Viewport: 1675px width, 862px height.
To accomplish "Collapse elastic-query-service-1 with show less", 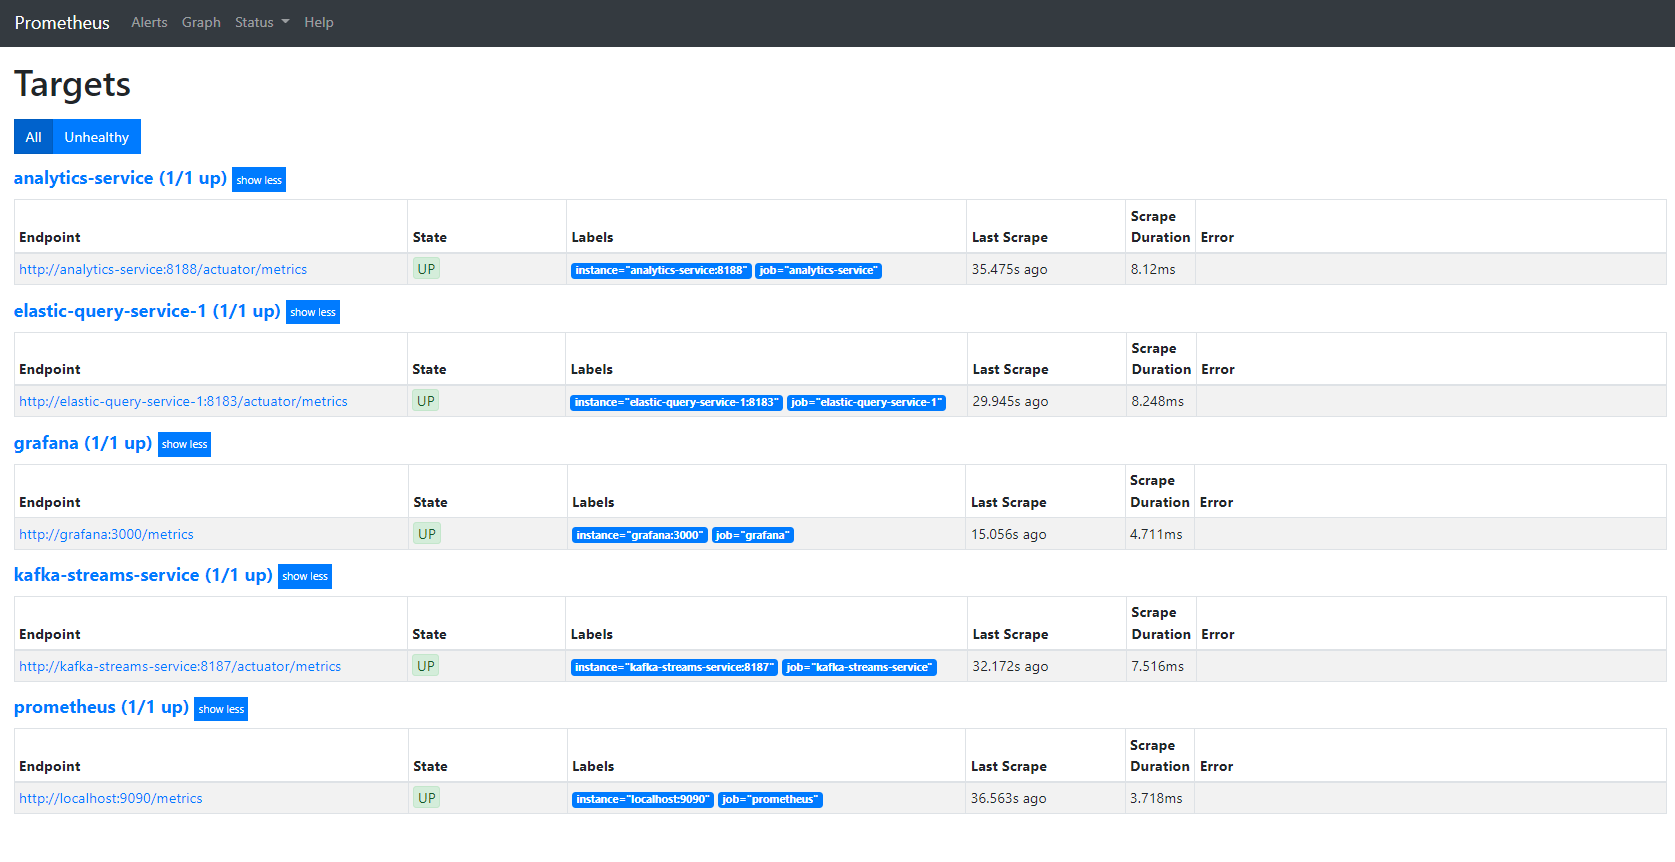I will click(x=313, y=312).
